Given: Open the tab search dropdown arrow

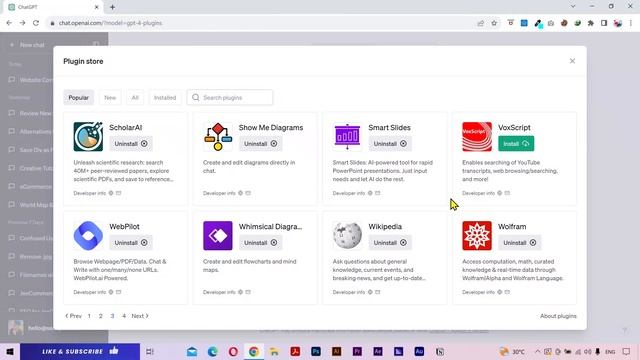Looking at the screenshot, I should [x=573, y=7].
